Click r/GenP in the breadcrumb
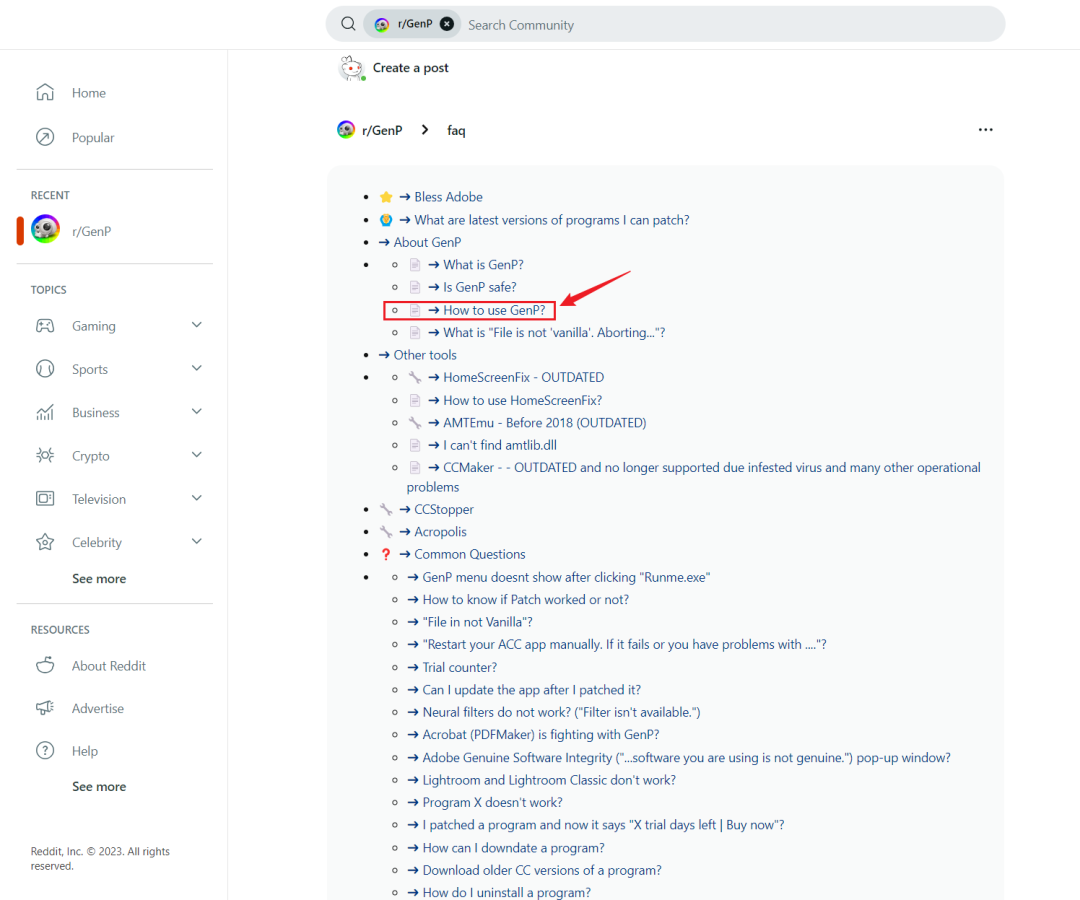Image resolution: width=1080 pixels, height=900 pixels. (x=381, y=130)
